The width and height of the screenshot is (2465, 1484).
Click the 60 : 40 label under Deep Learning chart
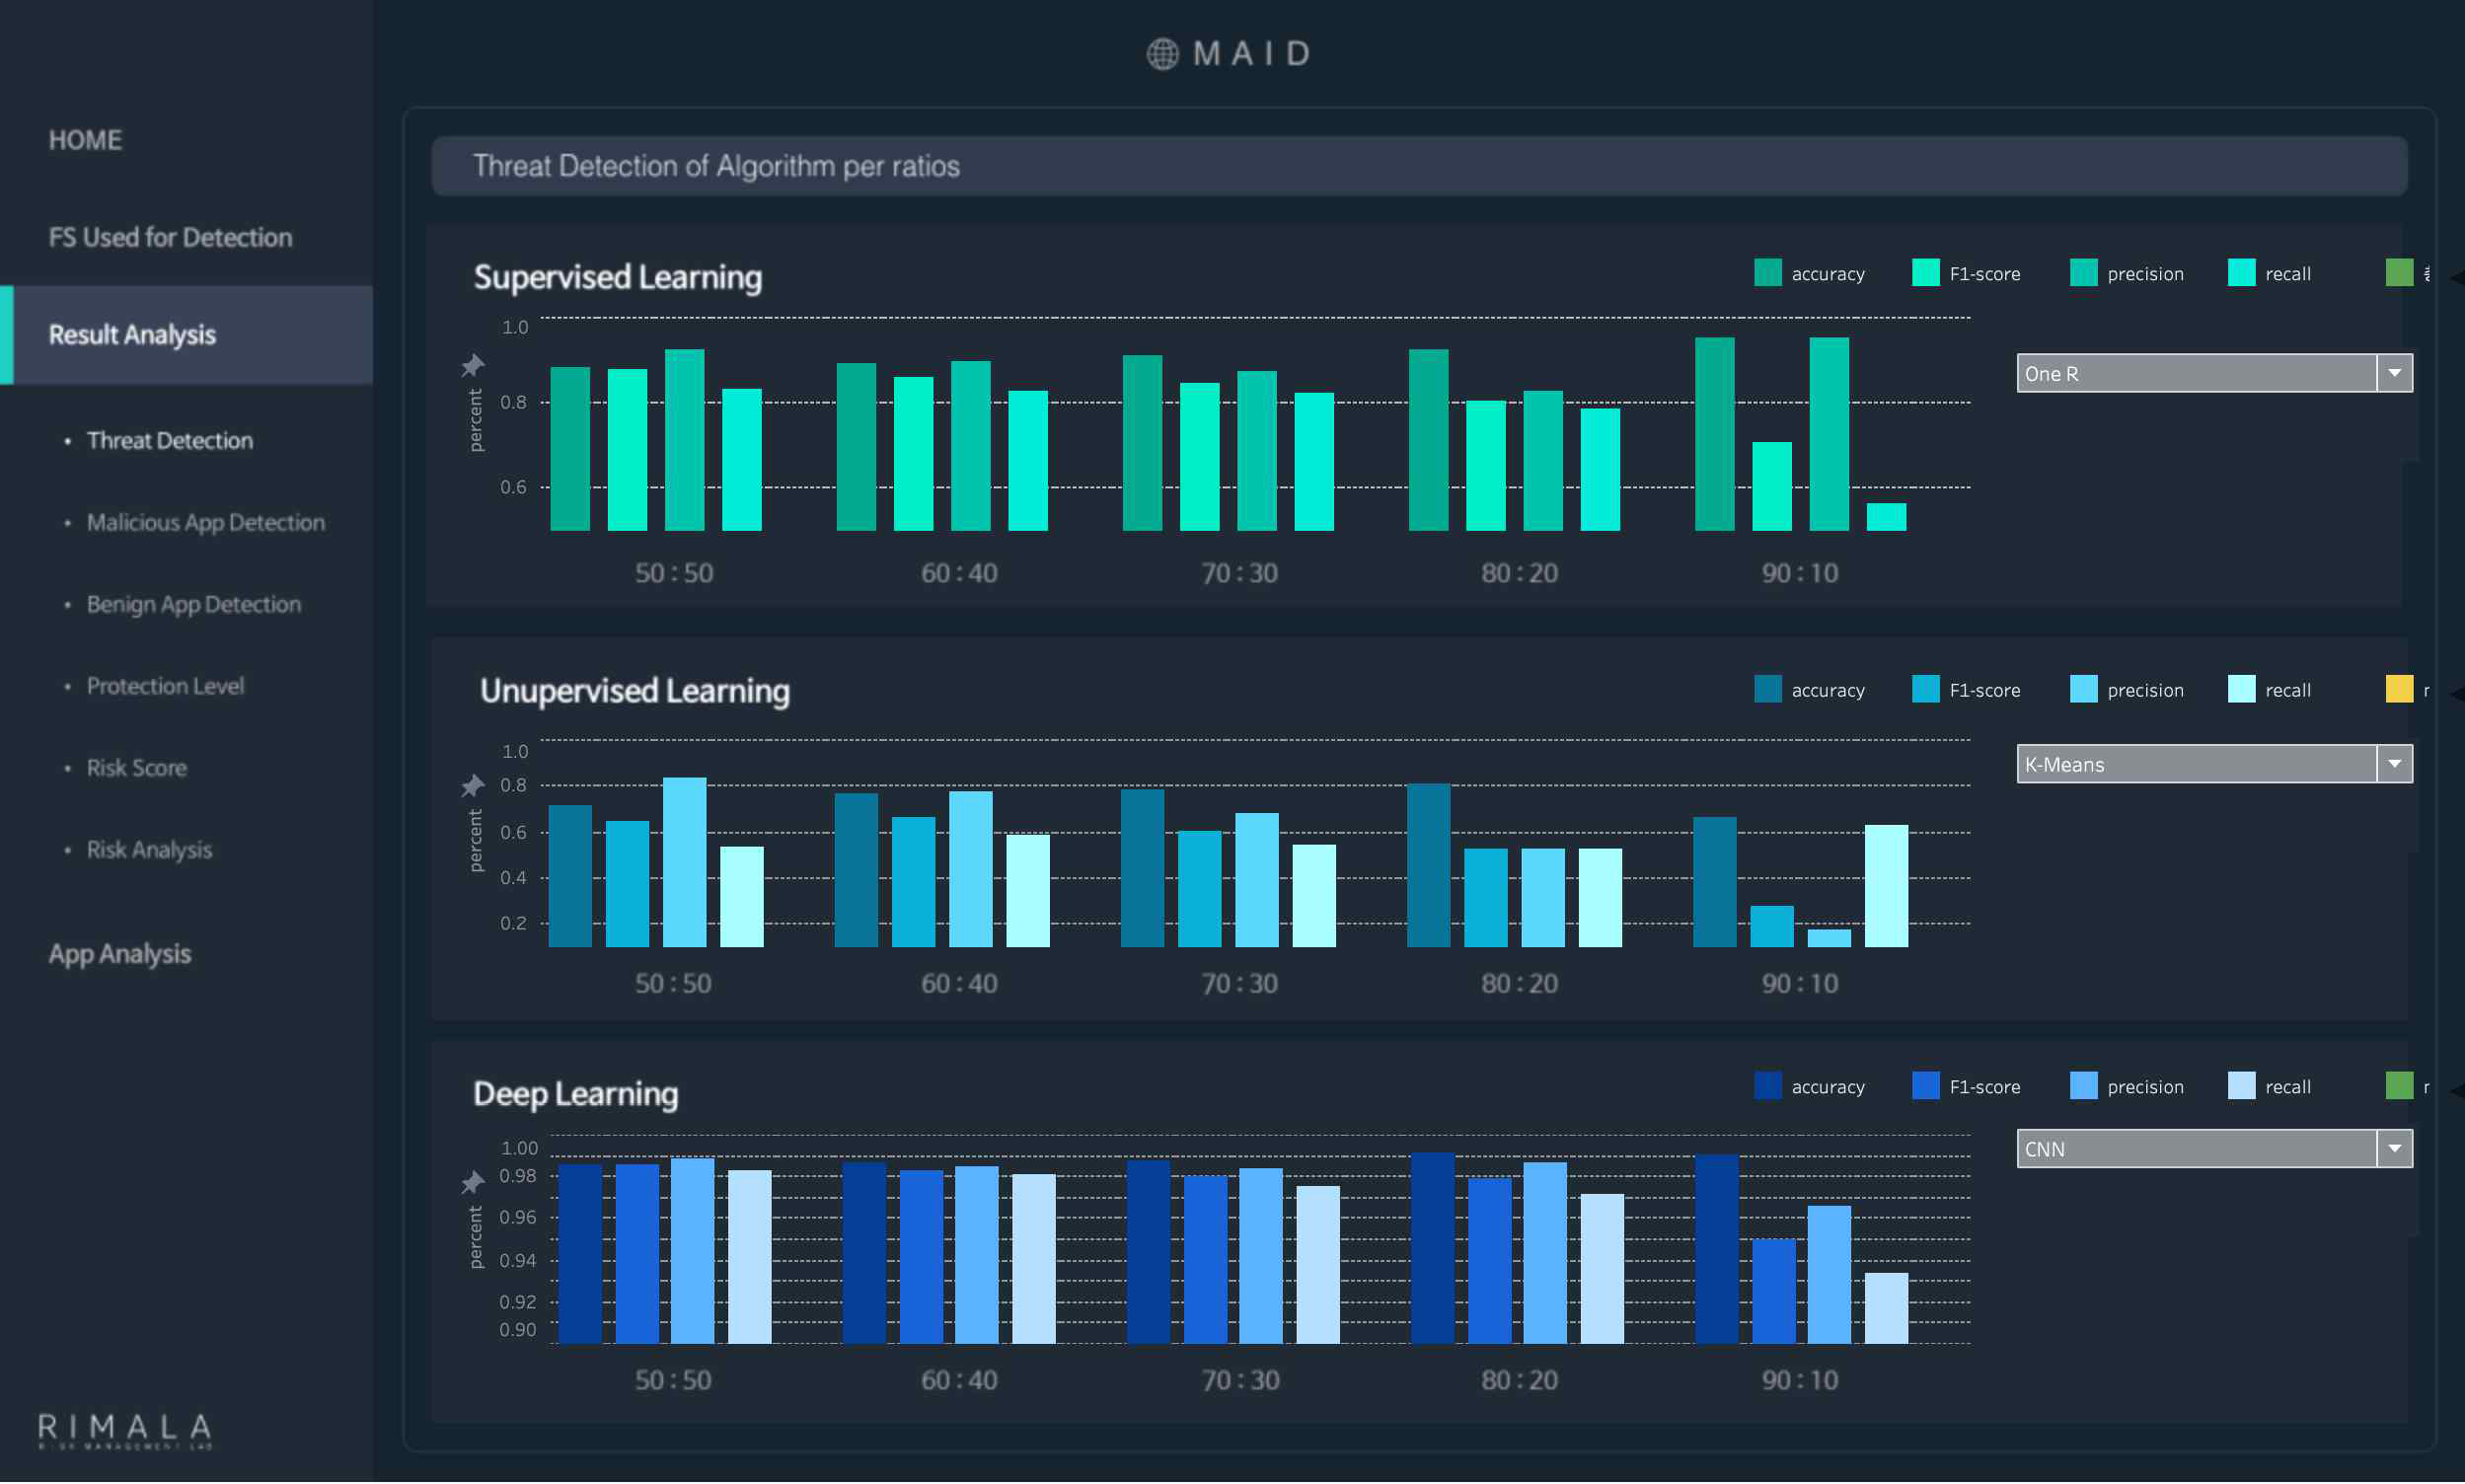[960, 1382]
